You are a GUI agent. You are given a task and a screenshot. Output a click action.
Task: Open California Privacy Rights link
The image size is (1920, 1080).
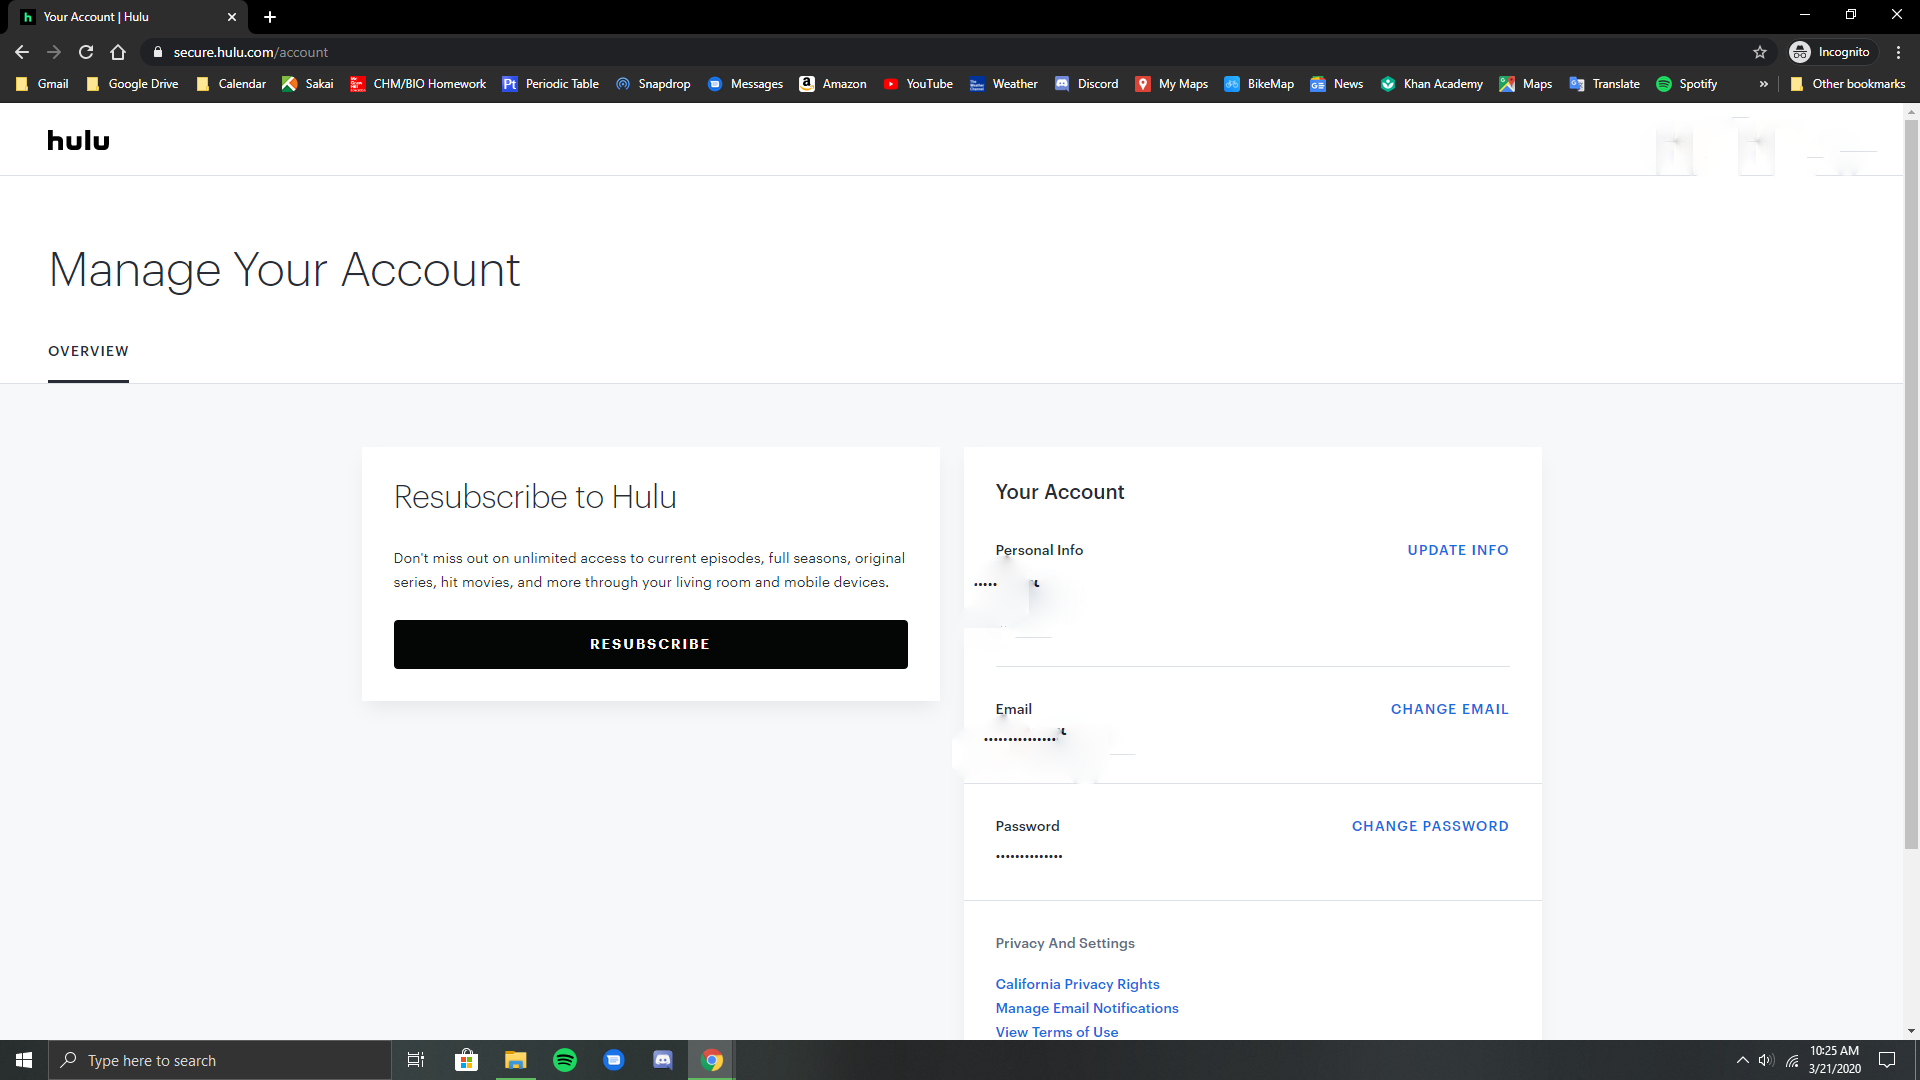tap(1077, 984)
